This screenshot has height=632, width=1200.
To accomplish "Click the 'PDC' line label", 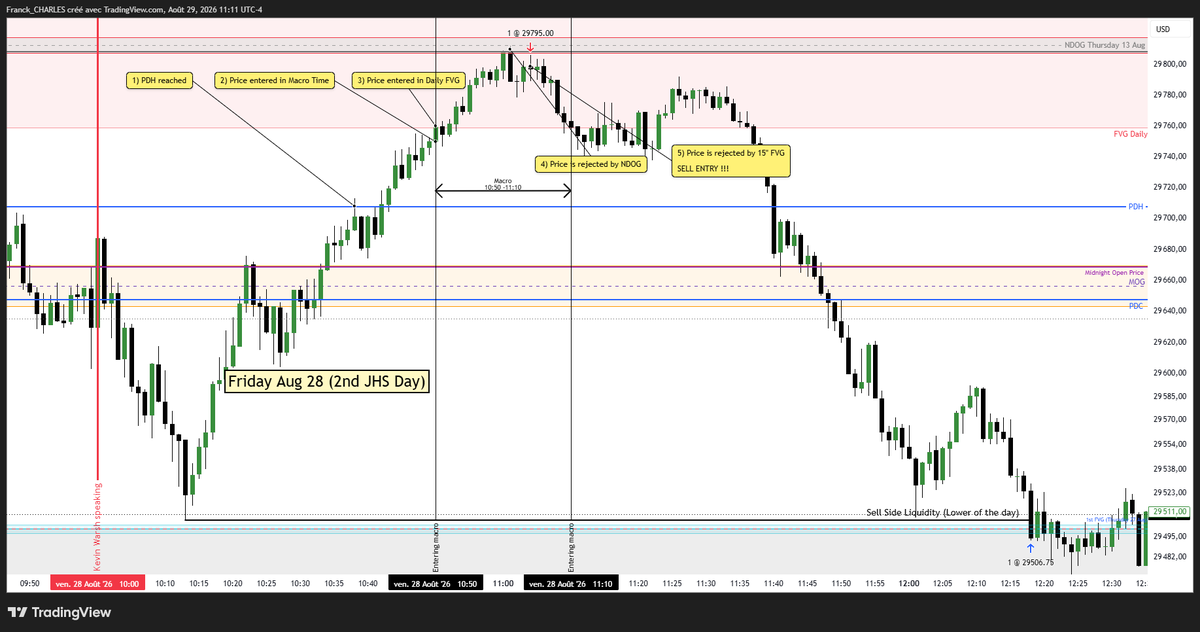I will [x=1136, y=305].
